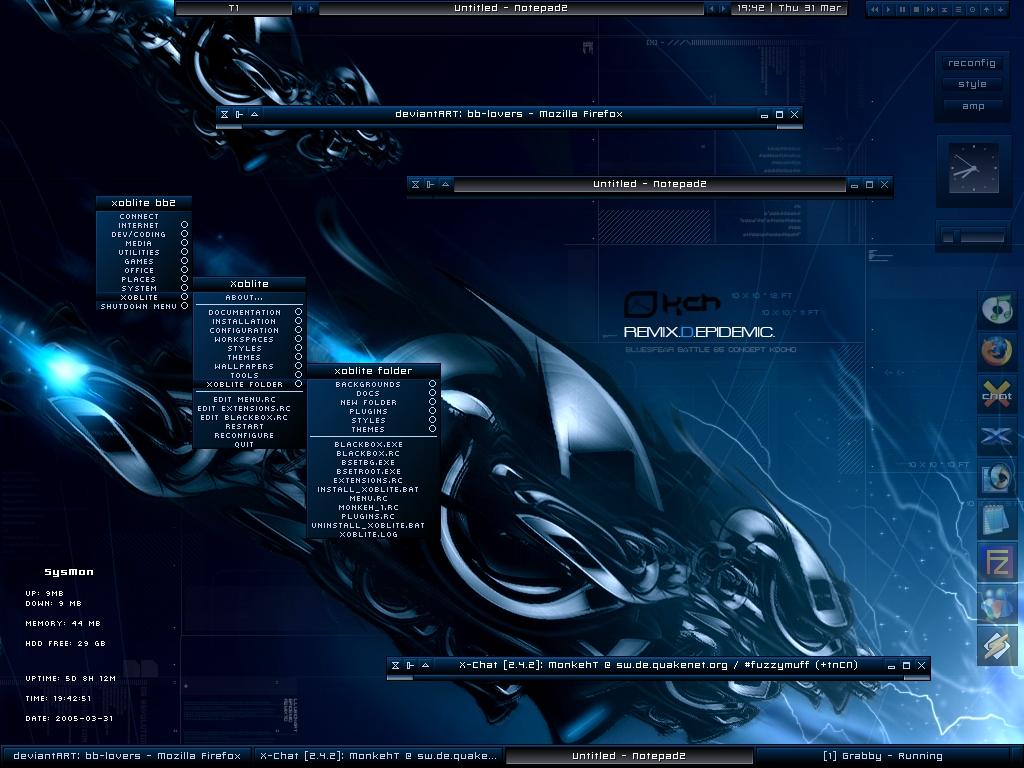Click the analog clock widget
Screen dimensions: 1024x768
pos(973,168)
